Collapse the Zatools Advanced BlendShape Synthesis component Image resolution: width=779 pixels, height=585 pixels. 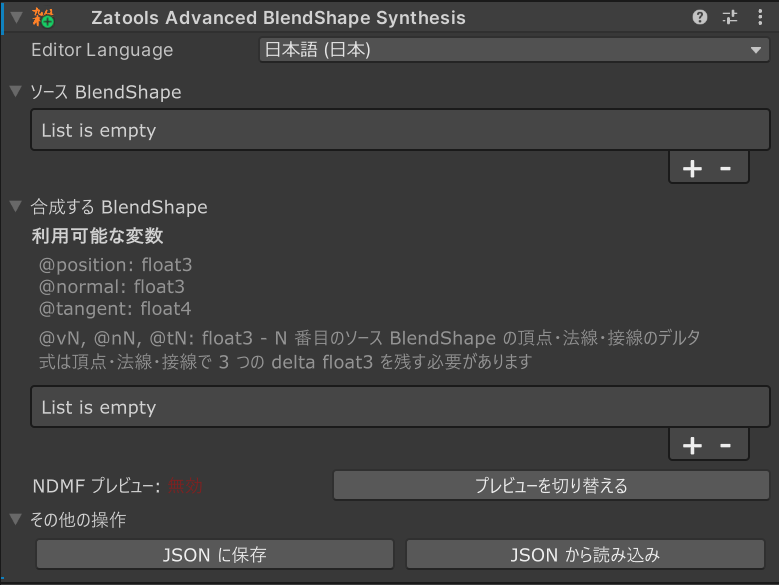[16, 17]
